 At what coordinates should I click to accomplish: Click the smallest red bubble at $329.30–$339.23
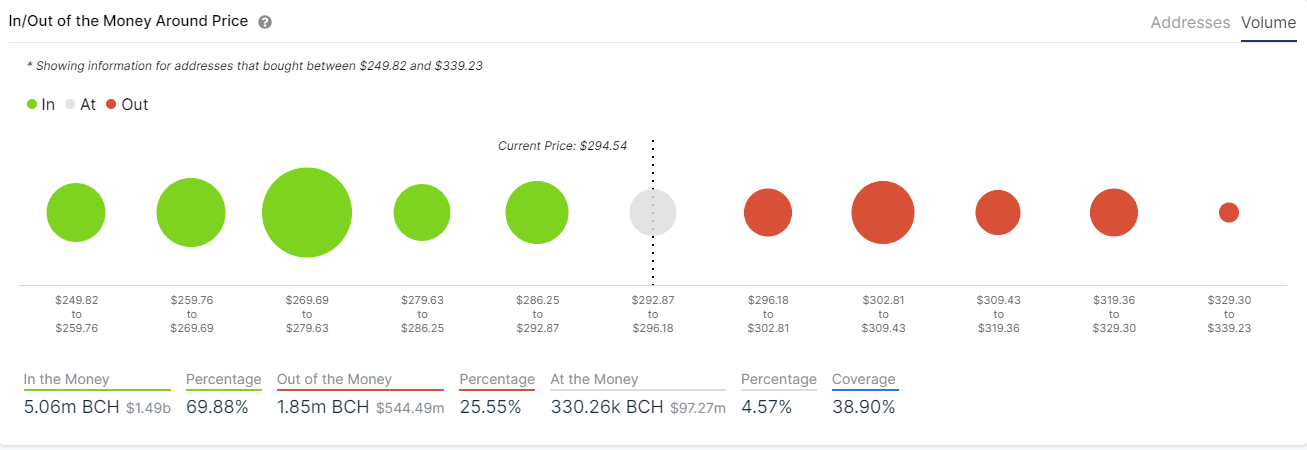[1229, 213]
